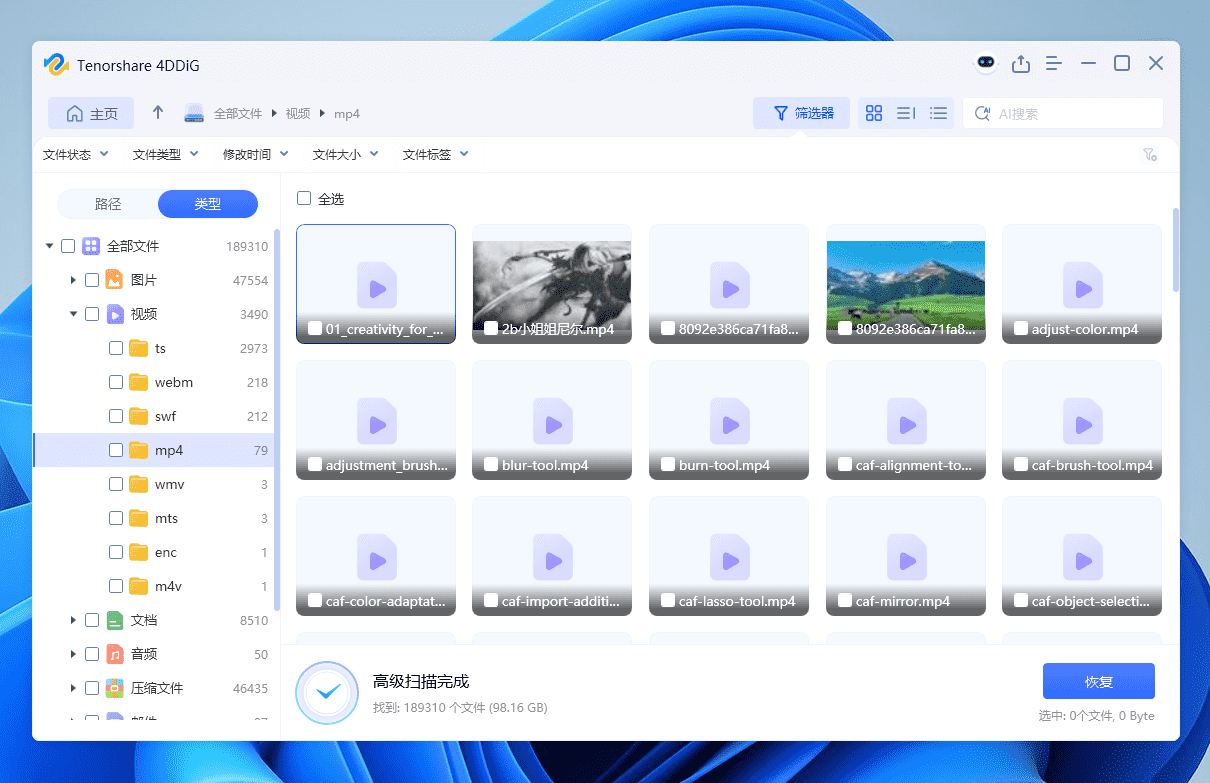The height and width of the screenshot is (783, 1210).
Task: Go to 主页 home screen
Action: tap(90, 113)
